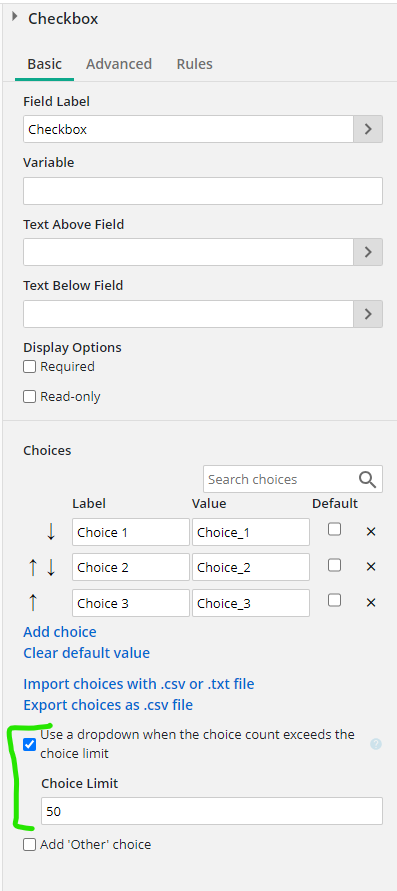
Task: Uncheck the dropdown choice limit checkbox
Action: click(x=30, y=744)
